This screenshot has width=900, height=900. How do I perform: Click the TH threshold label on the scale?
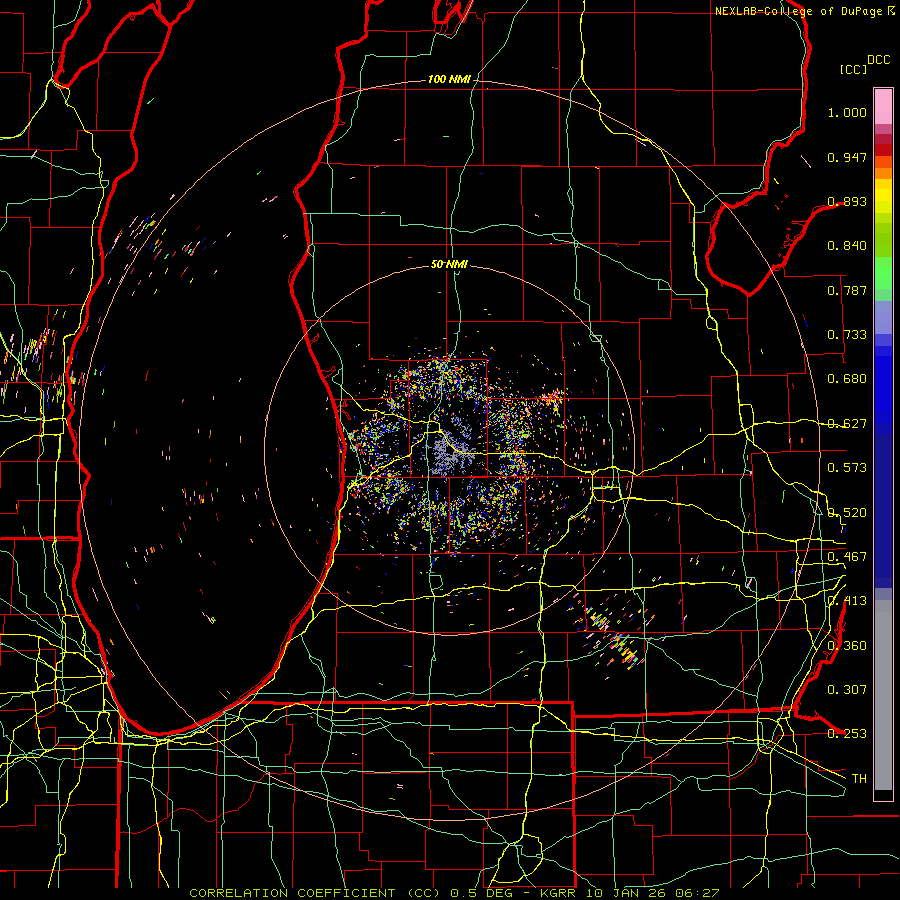point(859,779)
